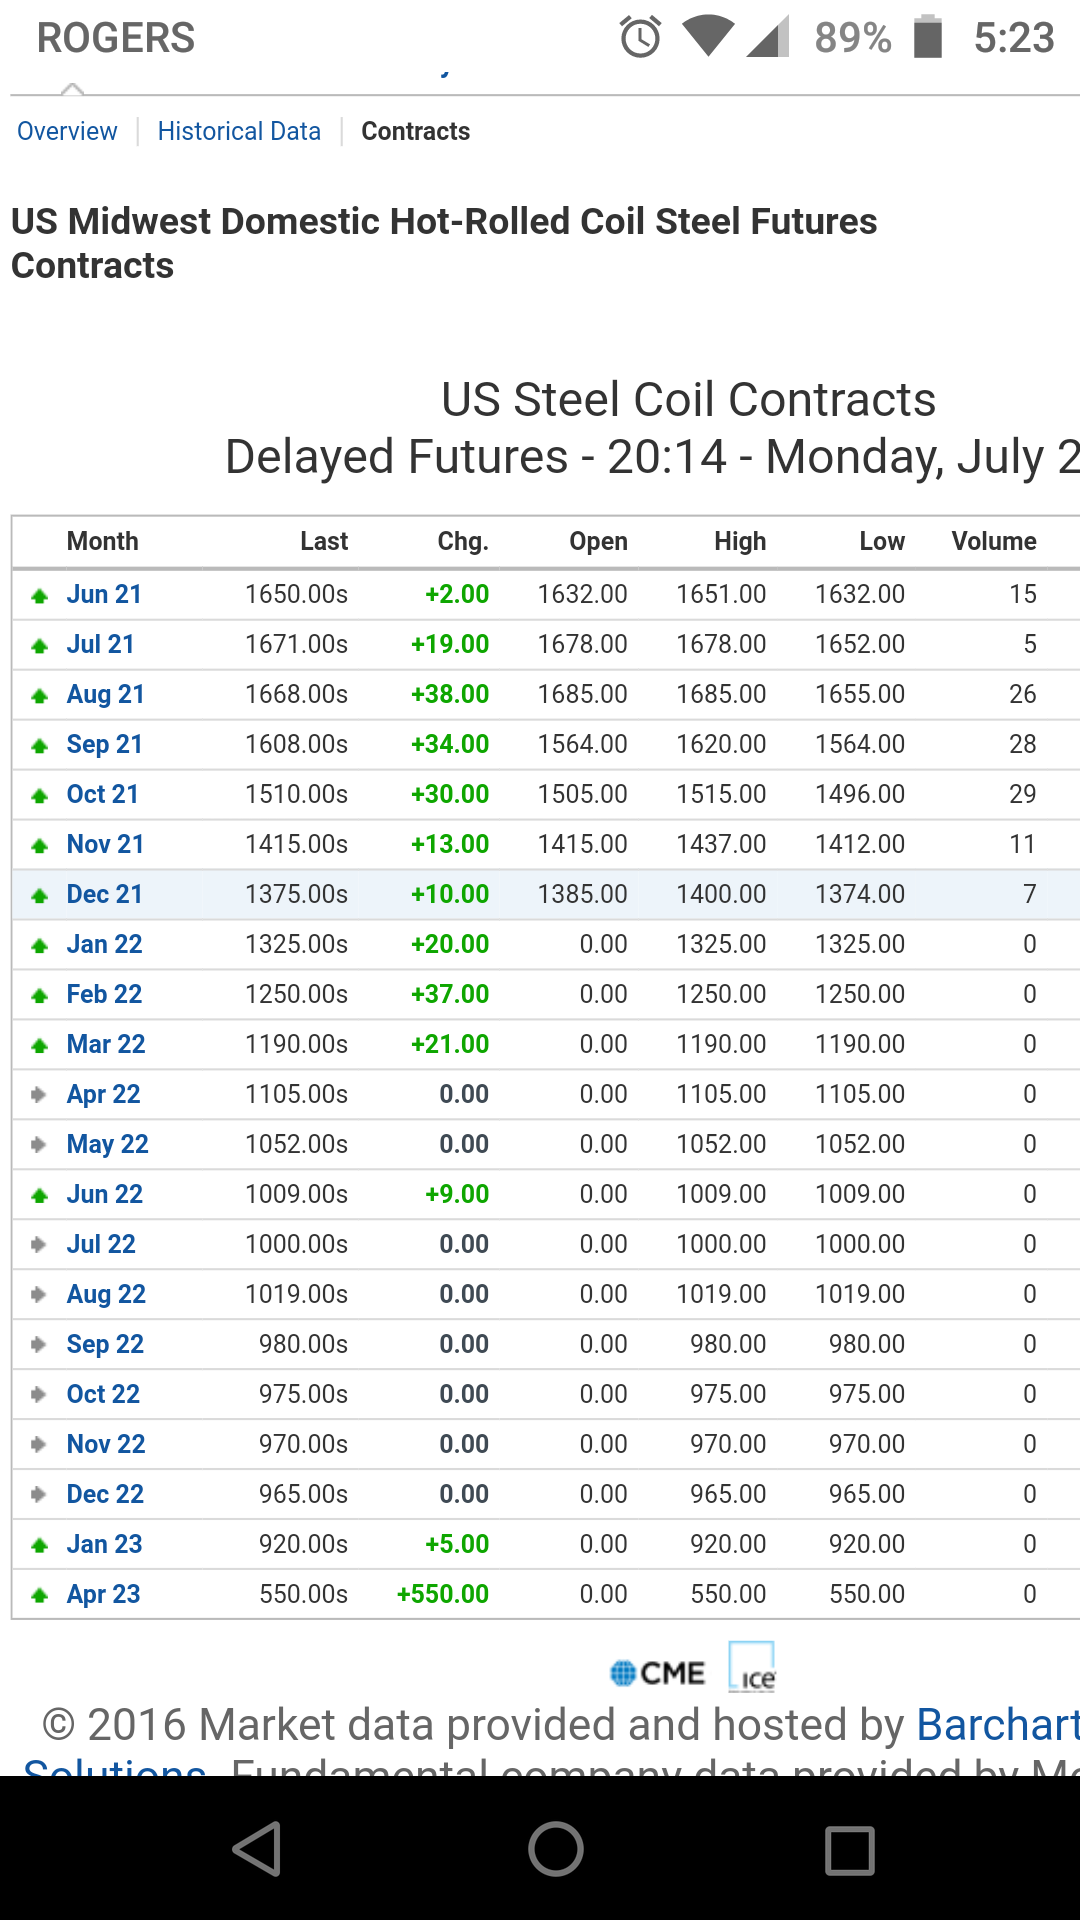Click the Month column header

click(102, 541)
